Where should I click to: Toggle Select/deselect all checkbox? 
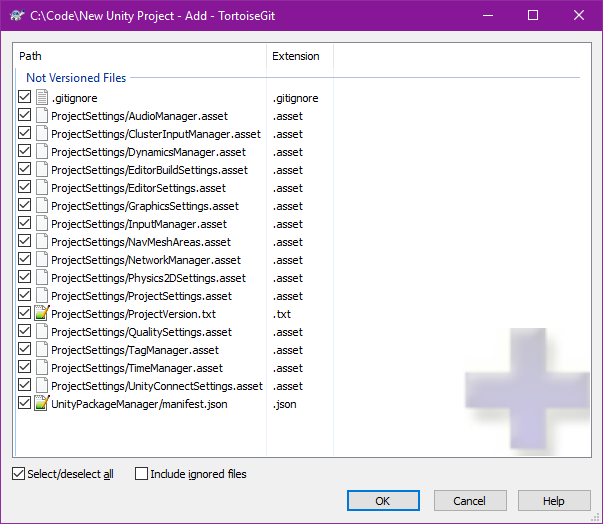(18, 473)
